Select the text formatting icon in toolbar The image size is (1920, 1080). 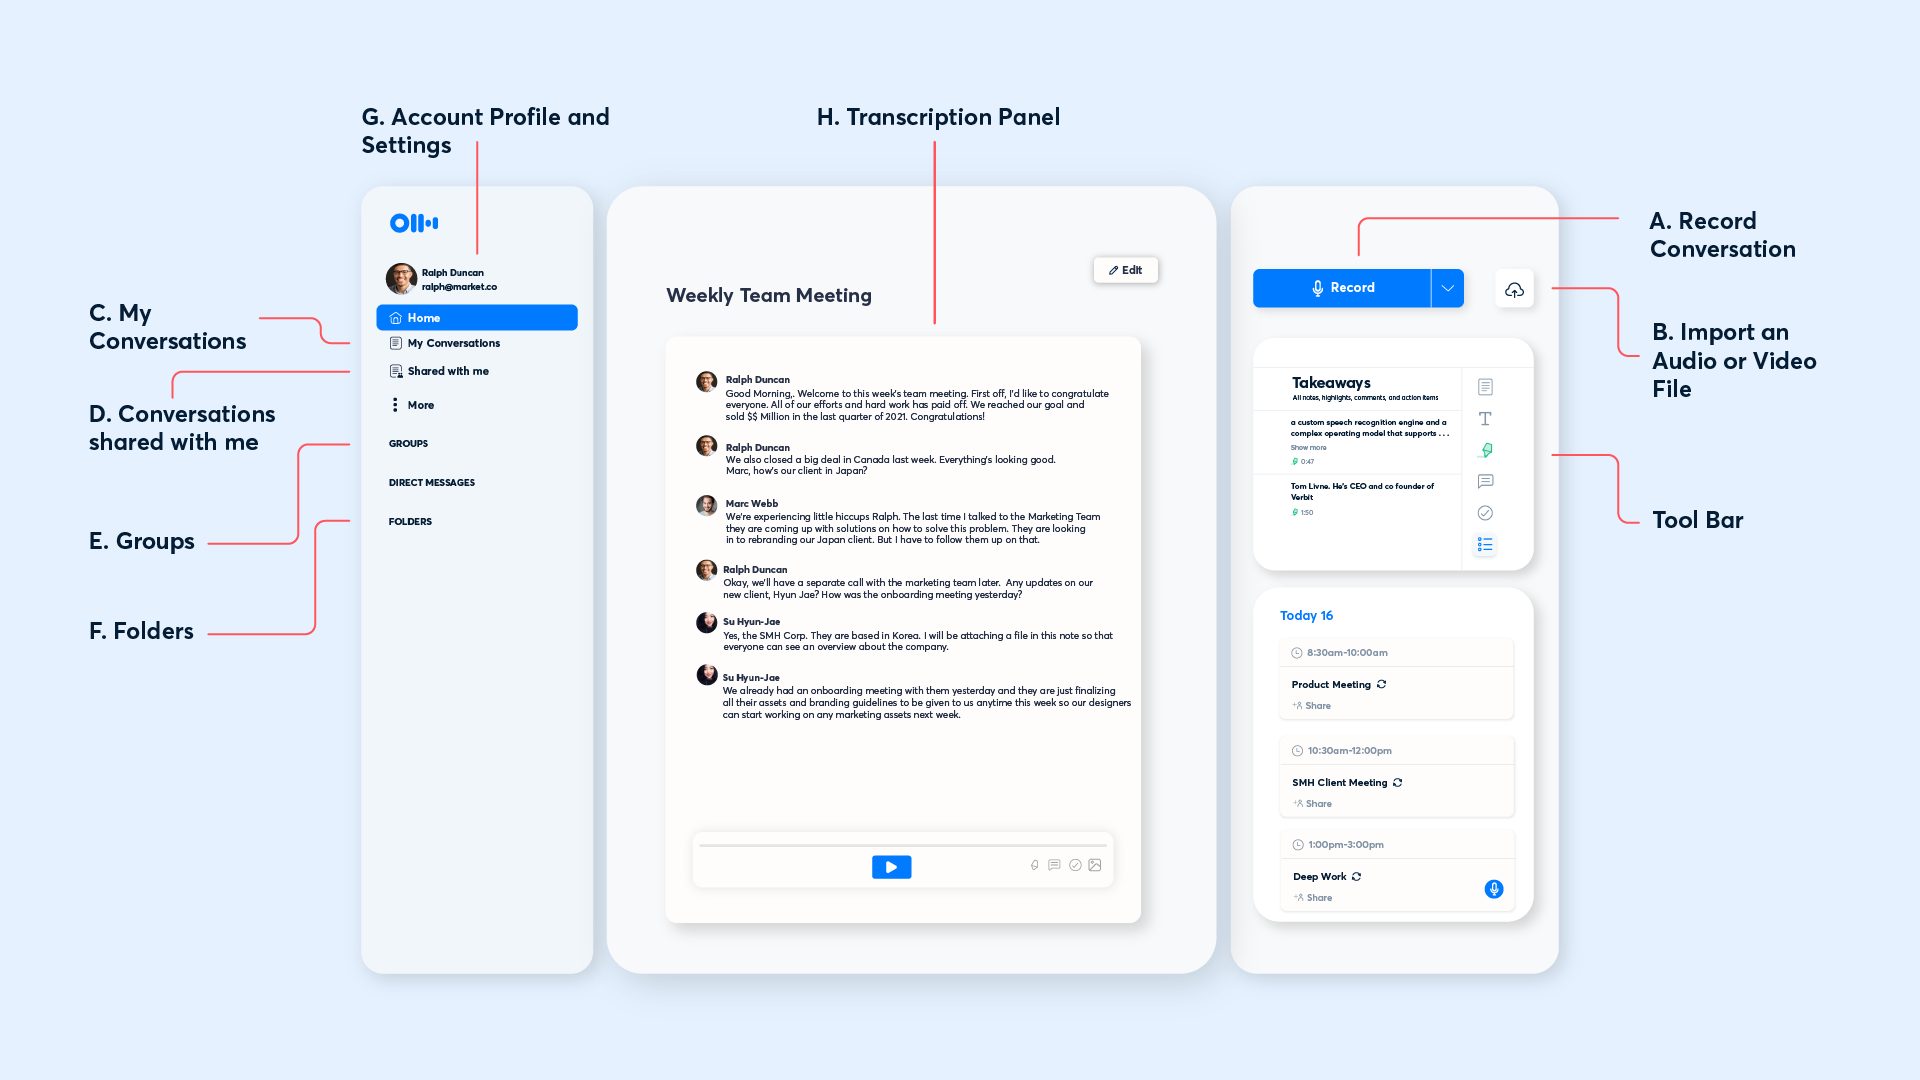pyautogui.click(x=1486, y=418)
